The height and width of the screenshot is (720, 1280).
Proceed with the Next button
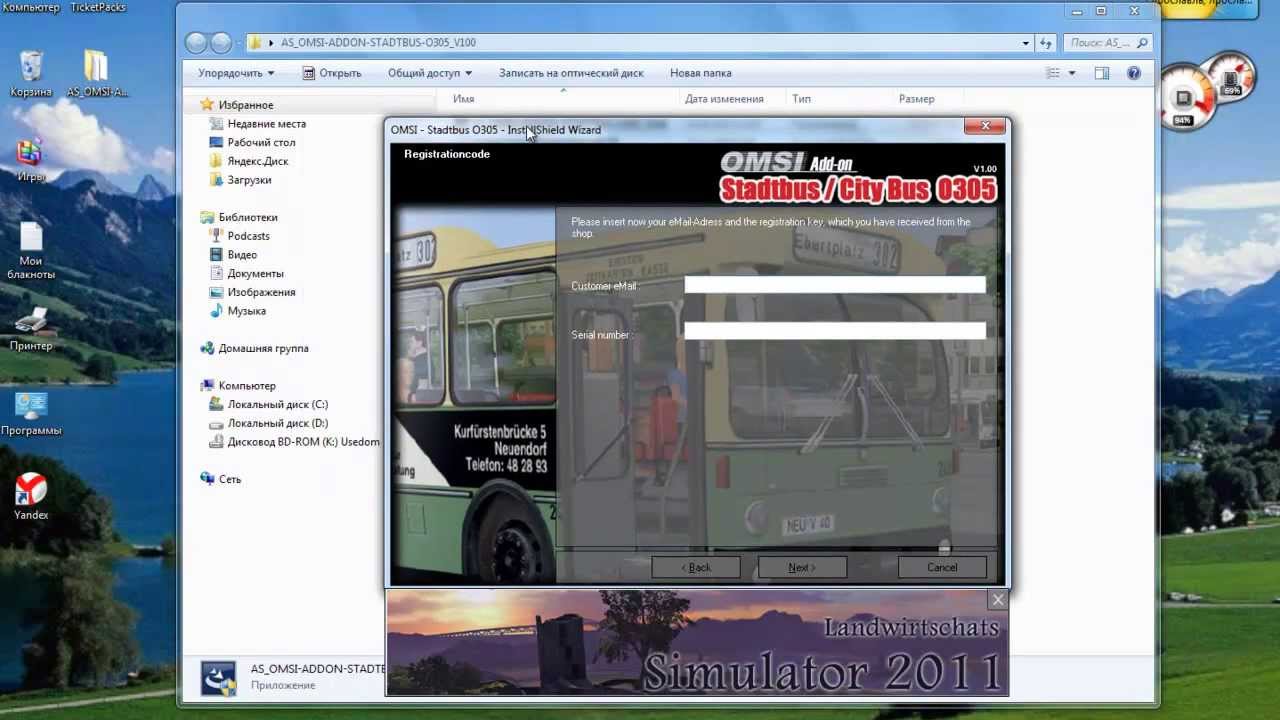click(x=802, y=567)
